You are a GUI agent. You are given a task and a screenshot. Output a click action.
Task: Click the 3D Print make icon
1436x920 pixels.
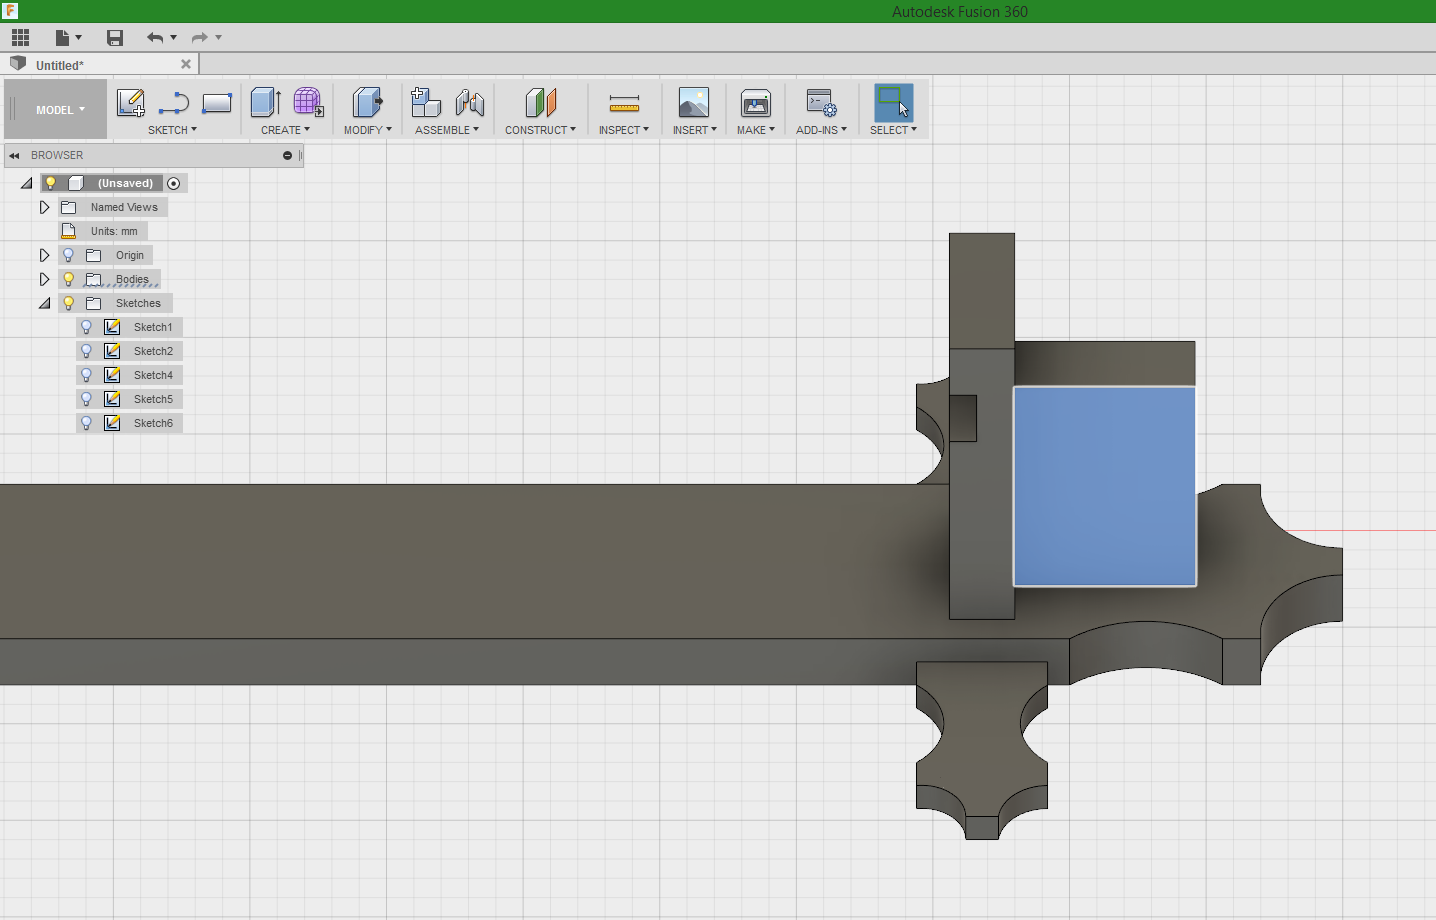pos(756,102)
